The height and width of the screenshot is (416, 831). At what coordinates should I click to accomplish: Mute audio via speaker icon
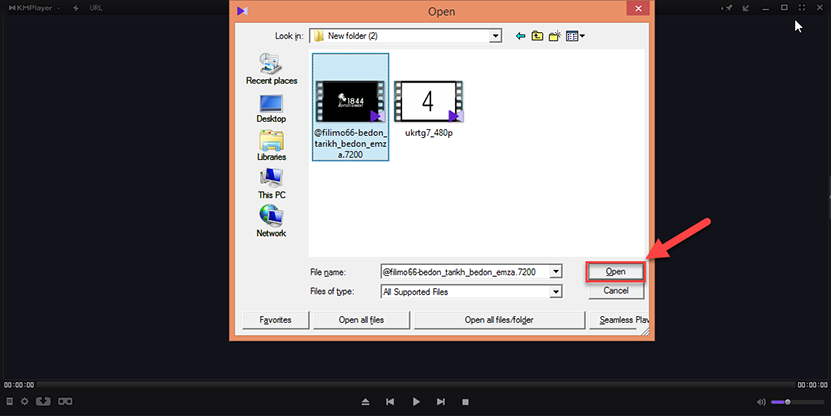(762, 402)
